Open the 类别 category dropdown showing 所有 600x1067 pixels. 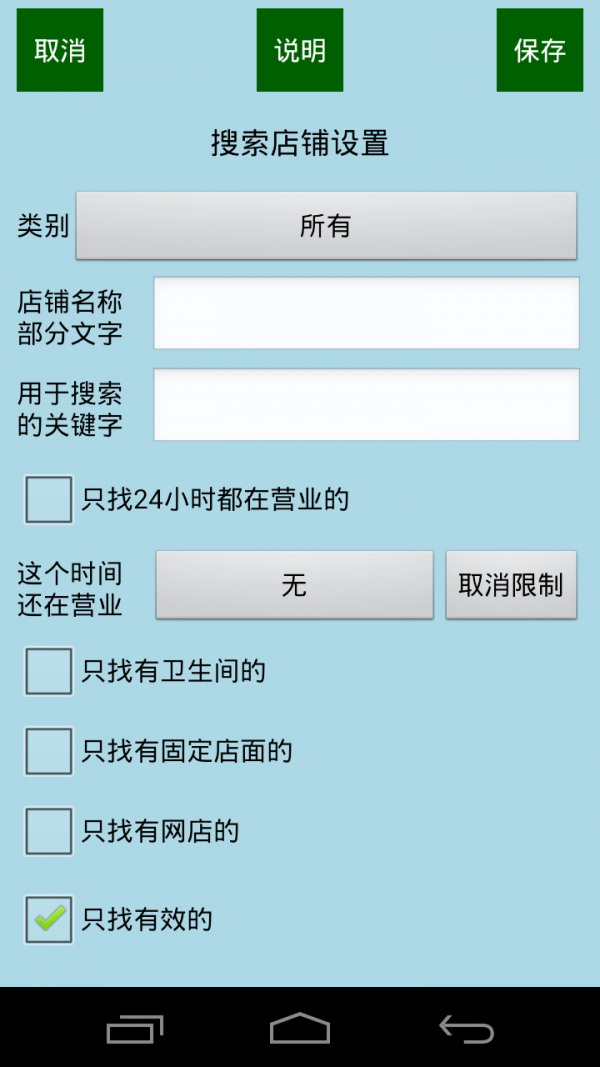click(326, 226)
